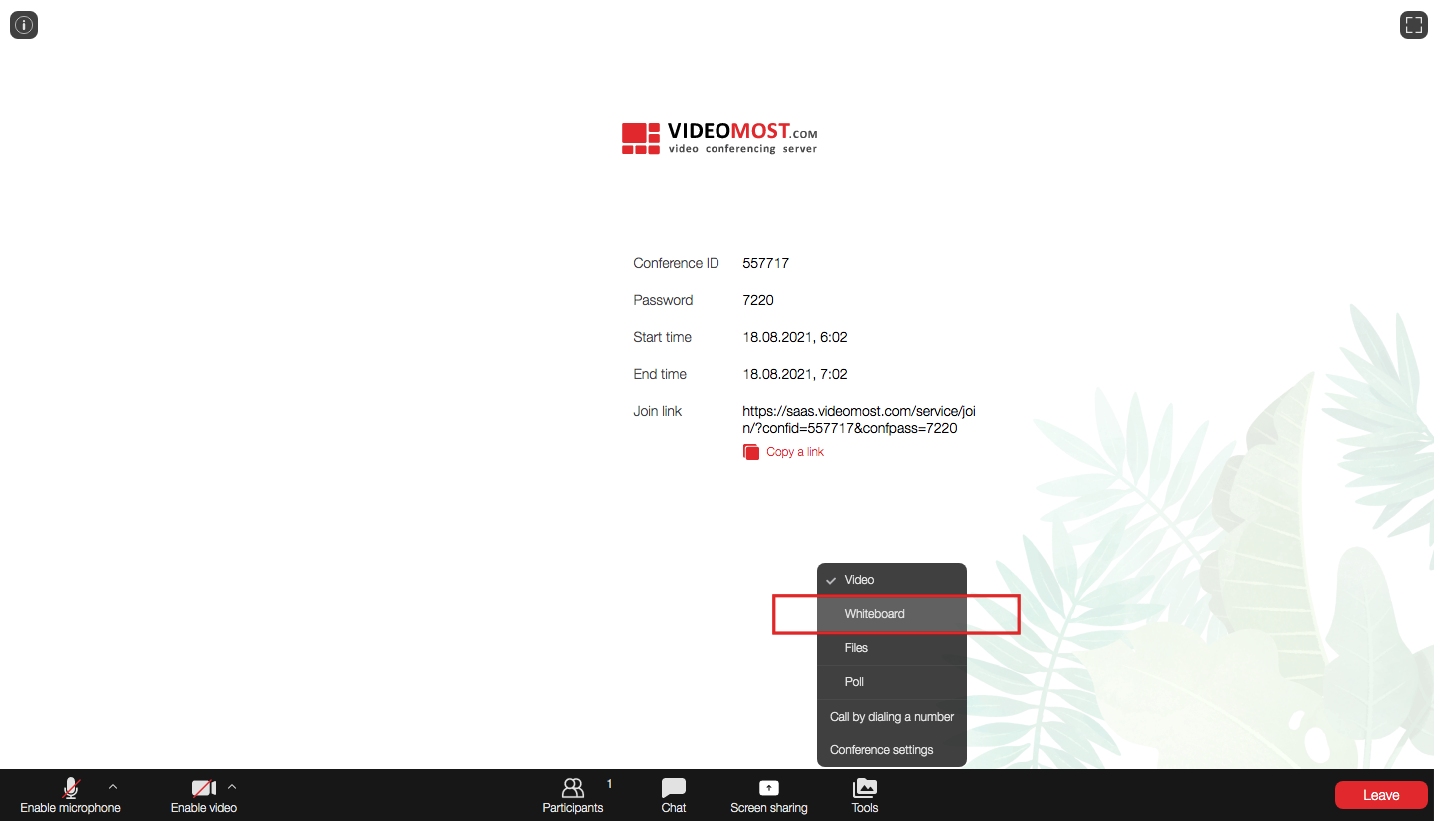This screenshot has width=1434, height=821.
Task: Open the Participants panel
Action: [x=573, y=795]
